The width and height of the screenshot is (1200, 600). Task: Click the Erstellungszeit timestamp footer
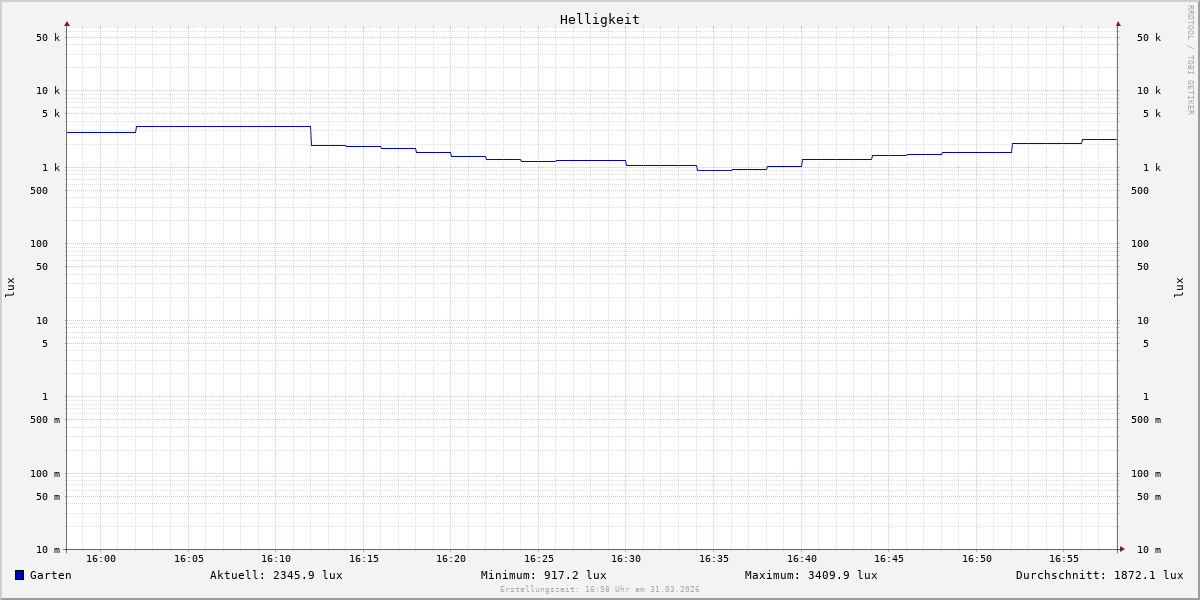[x=600, y=590]
